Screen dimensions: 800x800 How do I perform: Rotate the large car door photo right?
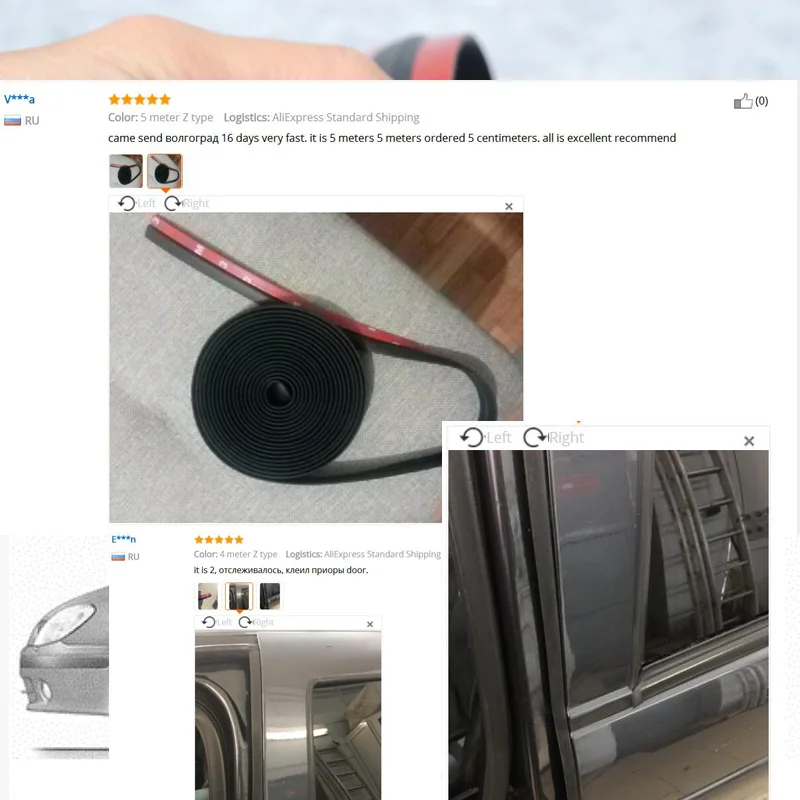(554, 437)
